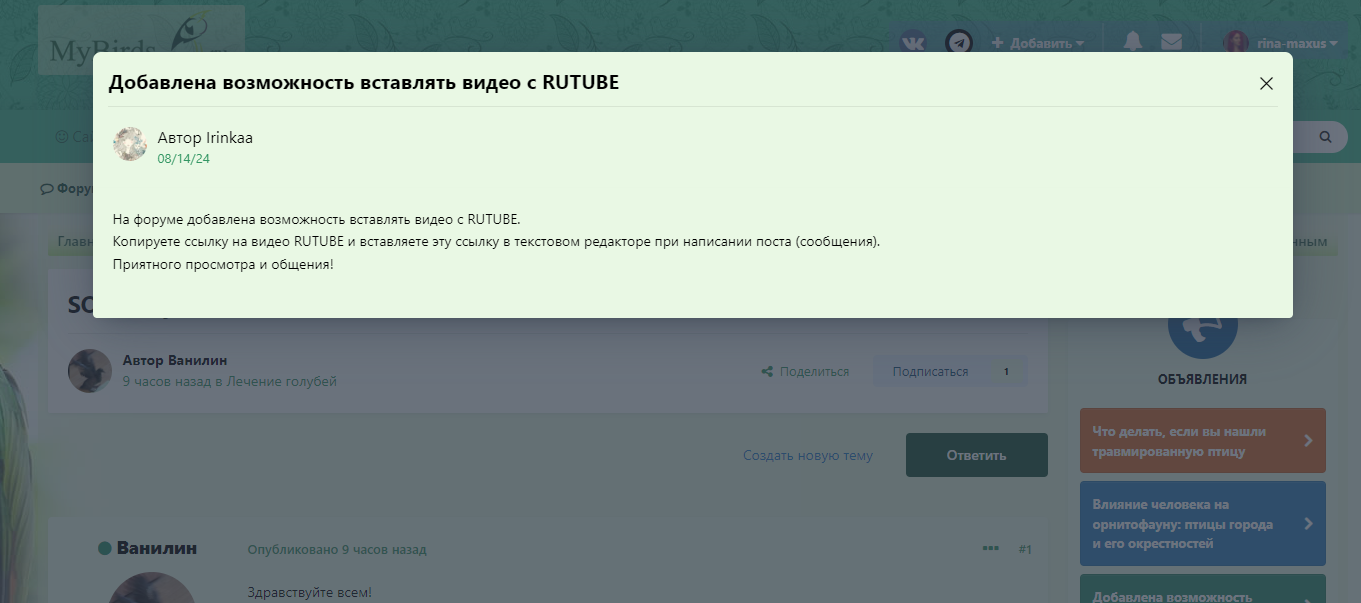Open the post options ellipsis menu

click(x=991, y=548)
